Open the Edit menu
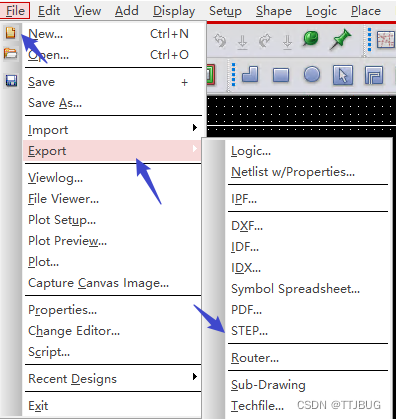Screen dimensions: 396x419 [49, 11]
